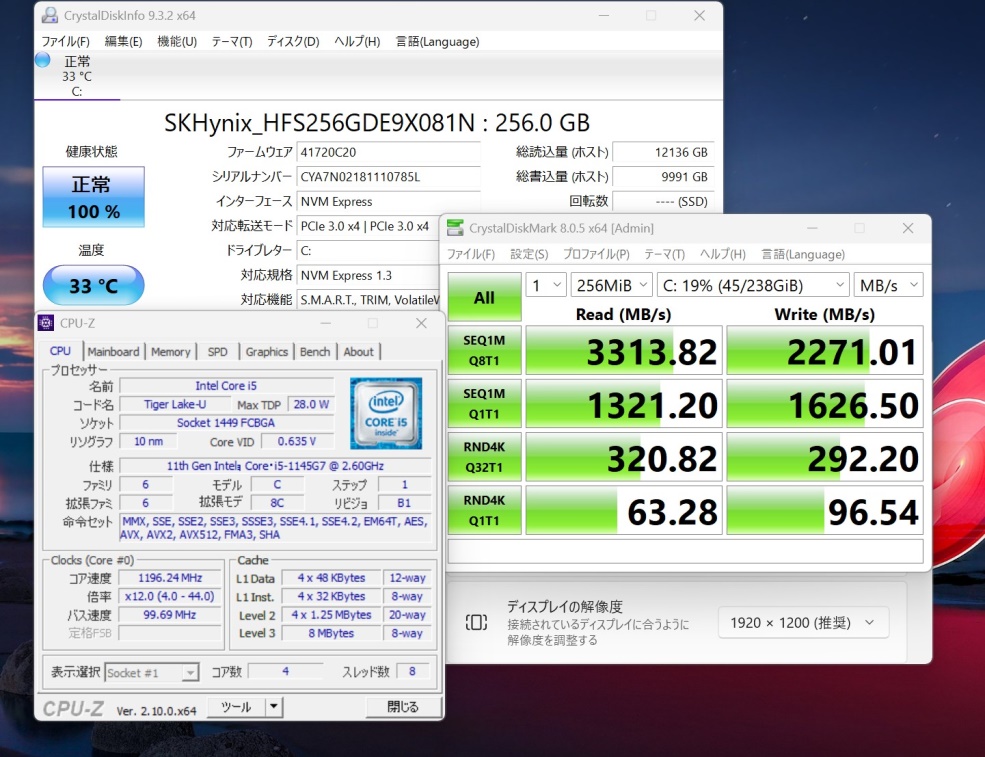Image resolution: width=985 pixels, height=757 pixels.
Task: Open the test size dropdown showing 256MiB
Action: click(611, 285)
